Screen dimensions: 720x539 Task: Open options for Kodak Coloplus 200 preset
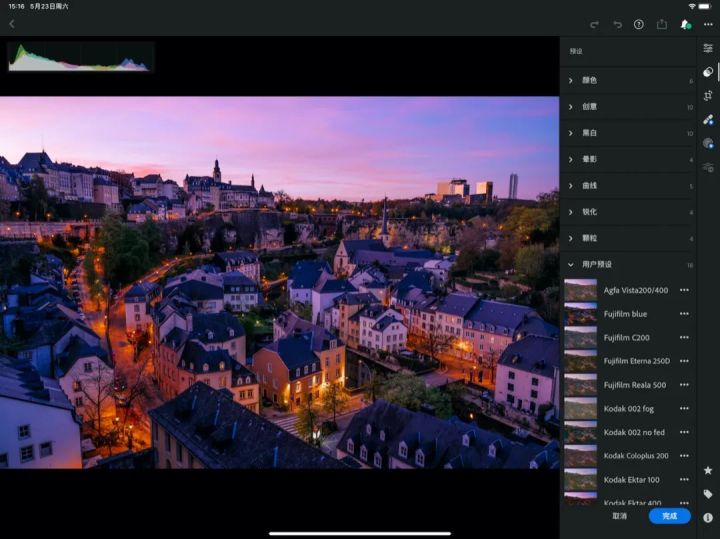(x=684, y=456)
